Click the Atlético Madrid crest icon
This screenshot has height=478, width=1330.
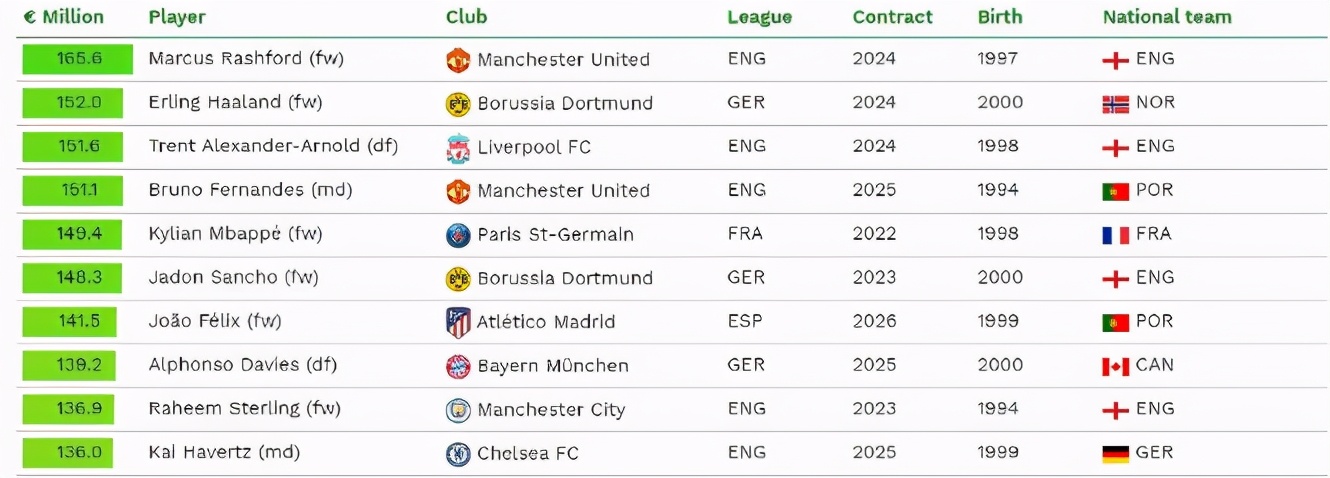coord(457,322)
